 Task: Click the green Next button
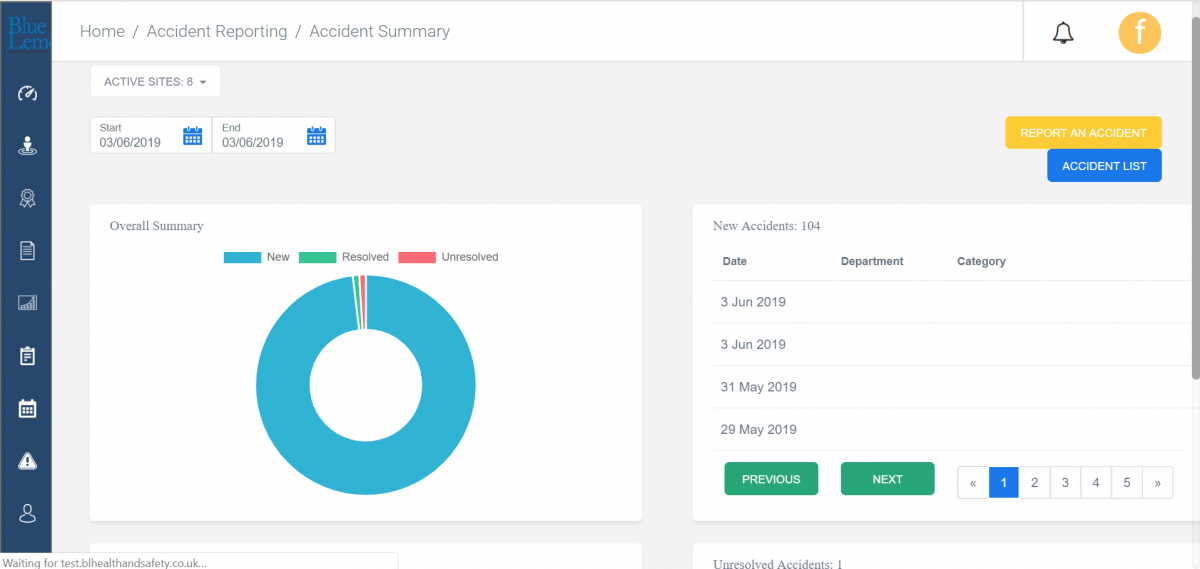(887, 479)
